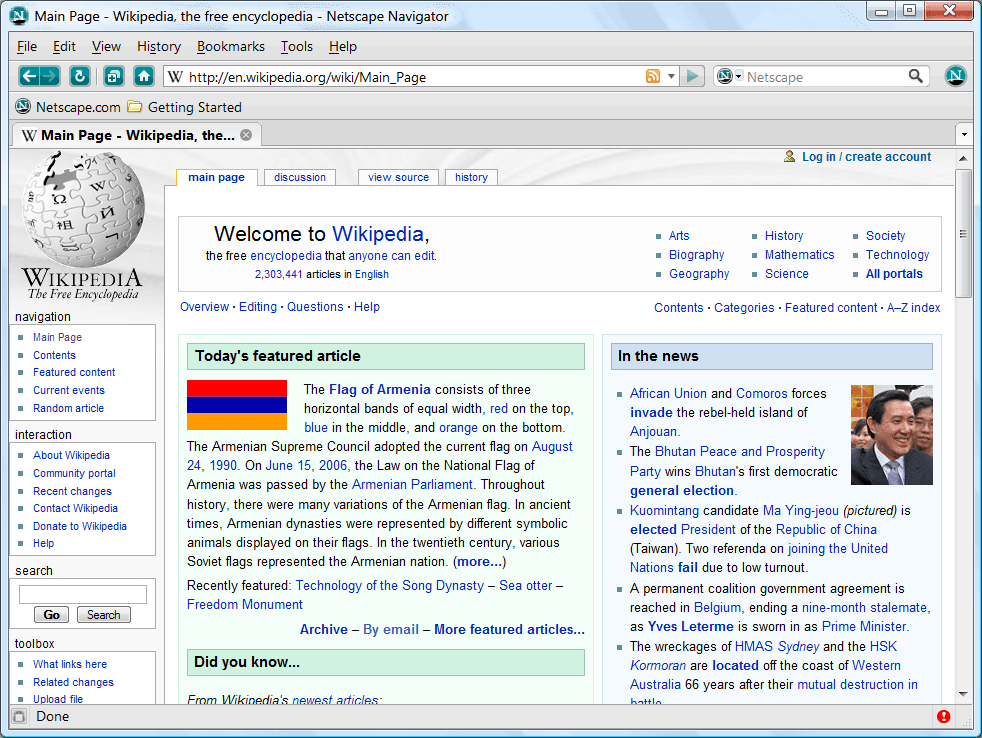Screen dimensions: 982x738
Task: Click the Wikipedia search text field
Action: click(x=83, y=594)
